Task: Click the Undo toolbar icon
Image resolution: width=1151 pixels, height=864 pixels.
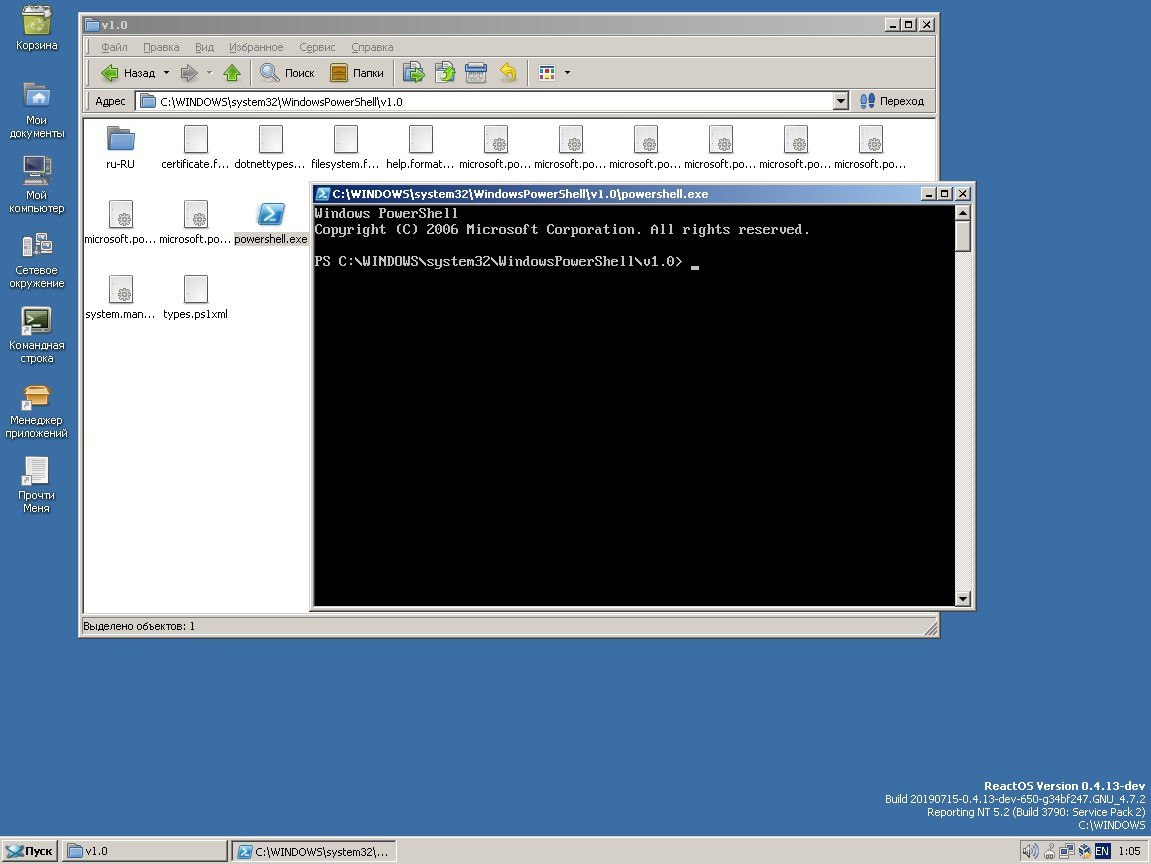Action: pos(508,73)
